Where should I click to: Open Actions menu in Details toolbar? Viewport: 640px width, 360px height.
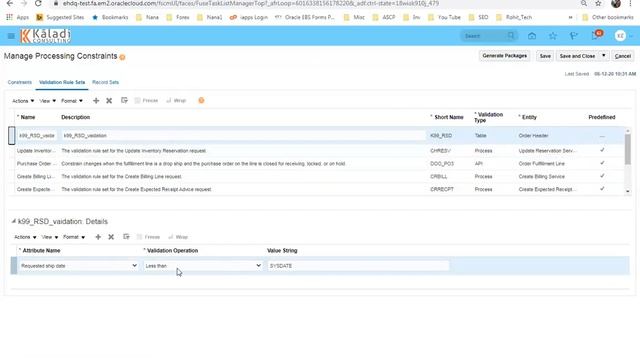(25, 237)
